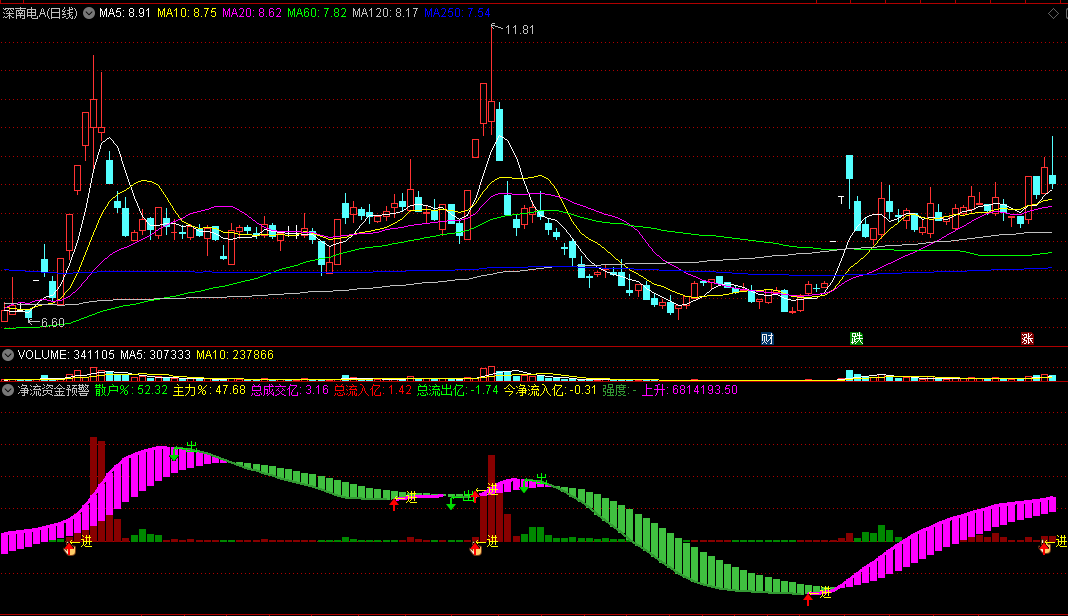Viewport: 1068px width, 616px height.
Task: Click the 深南电A(日线) stock title
Action: (x=40, y=13)
